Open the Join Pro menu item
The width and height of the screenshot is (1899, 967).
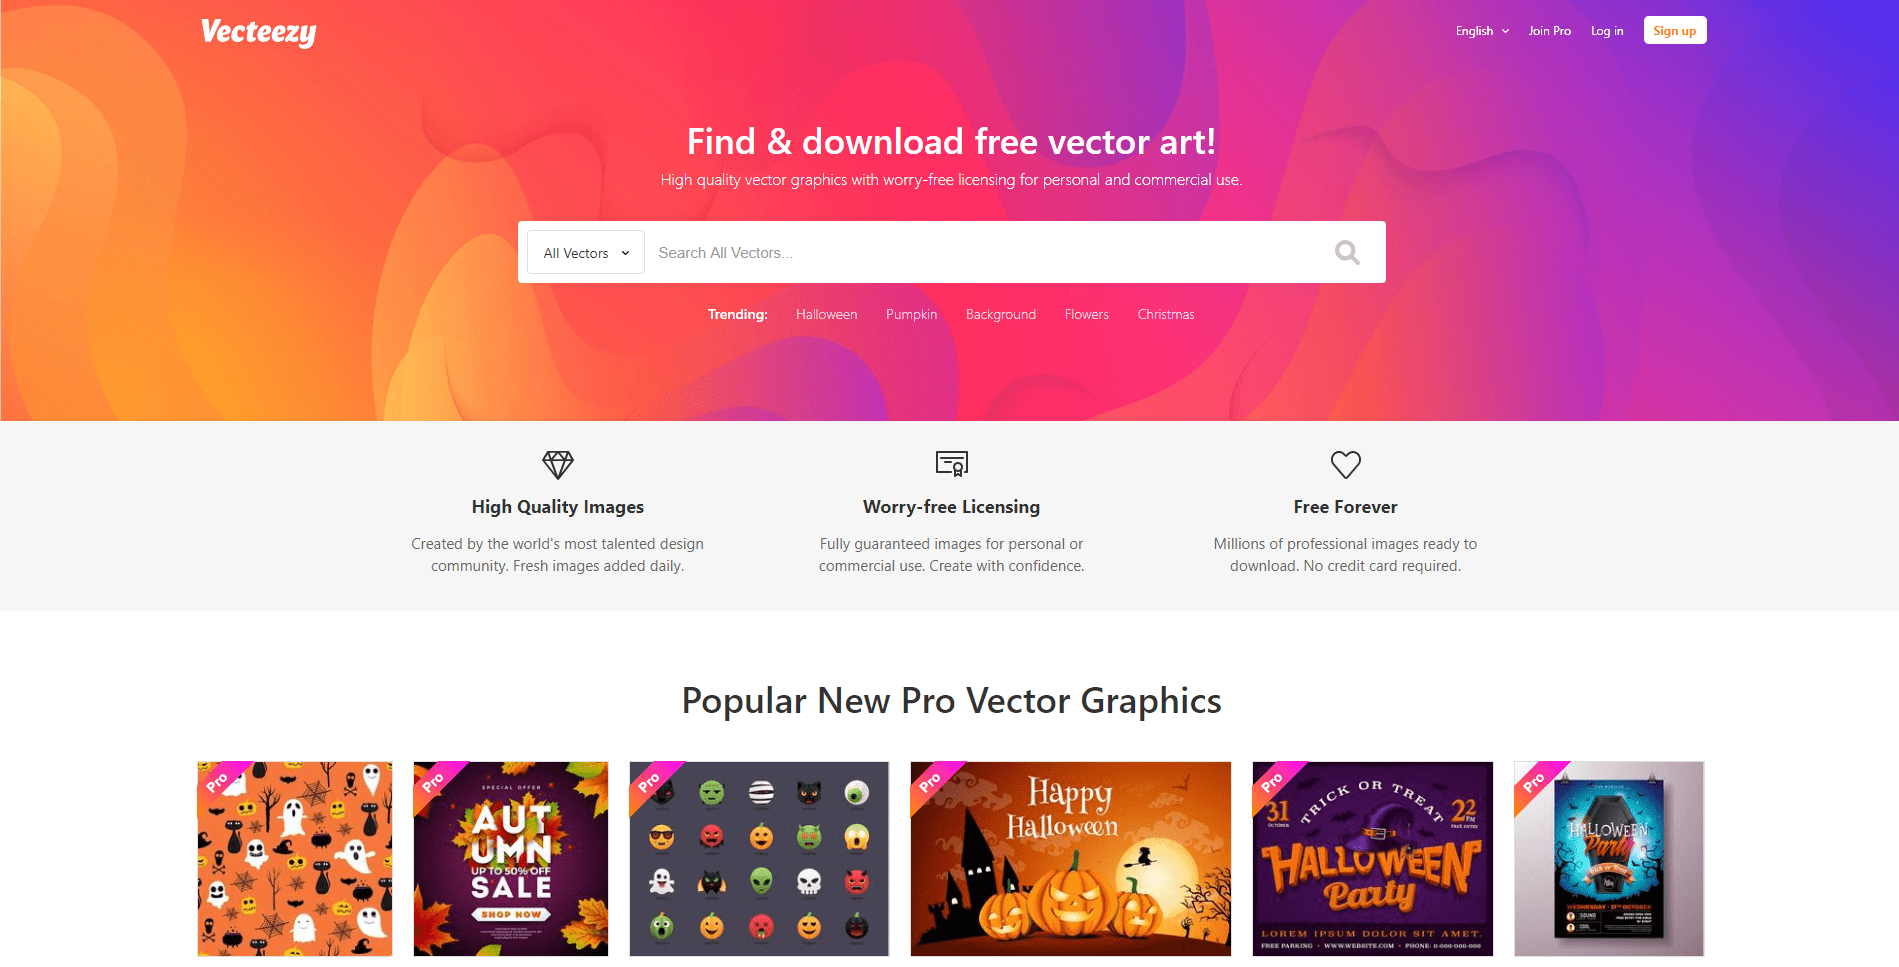click(x=1549, y=31)
